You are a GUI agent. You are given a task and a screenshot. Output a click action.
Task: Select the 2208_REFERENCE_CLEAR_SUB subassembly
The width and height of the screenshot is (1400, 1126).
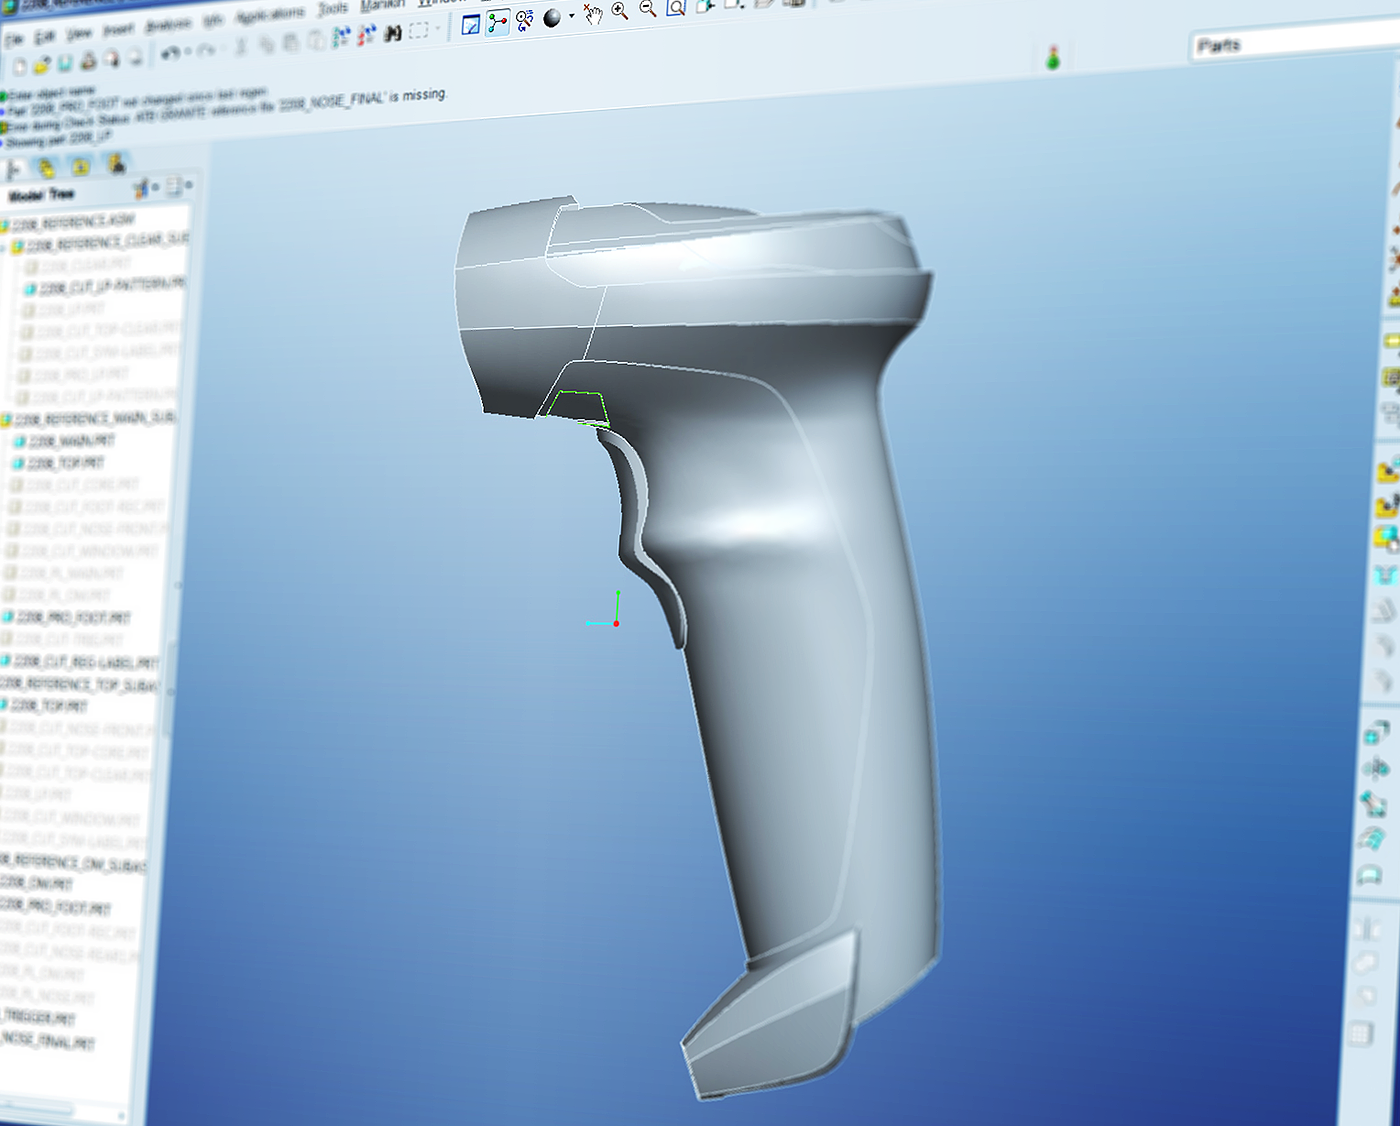pos(99,242)
